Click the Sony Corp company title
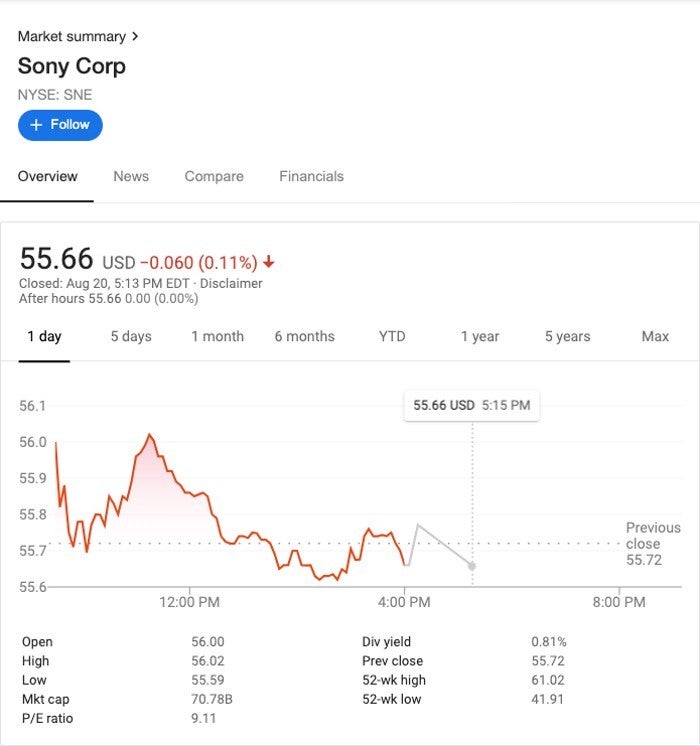The width and height of the screenshot is (700, 746). 72,66
